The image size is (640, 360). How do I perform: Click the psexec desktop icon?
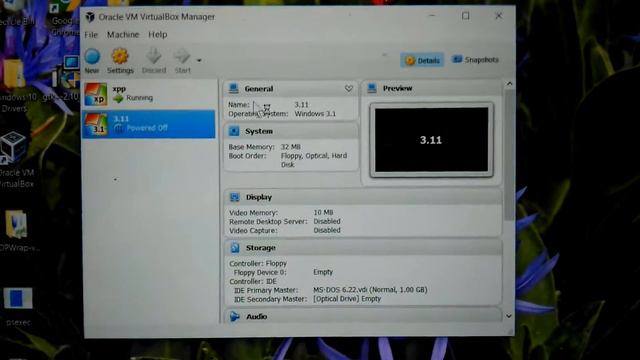coord(18,306)
